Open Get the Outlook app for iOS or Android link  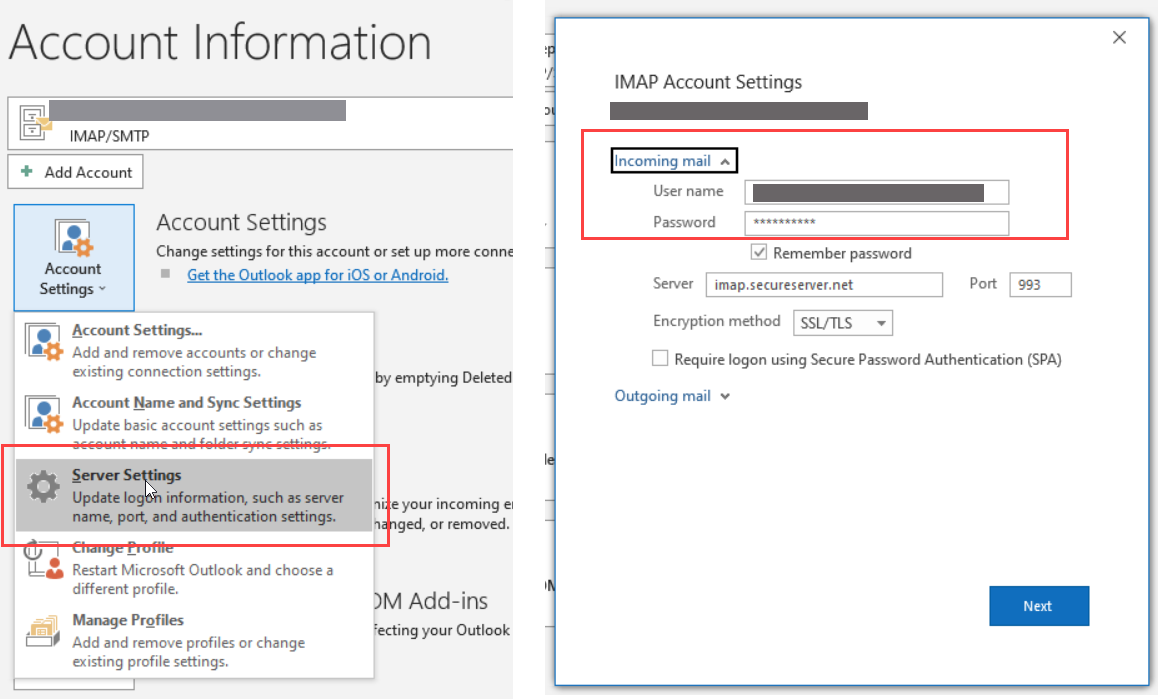[x=318, y=275]
